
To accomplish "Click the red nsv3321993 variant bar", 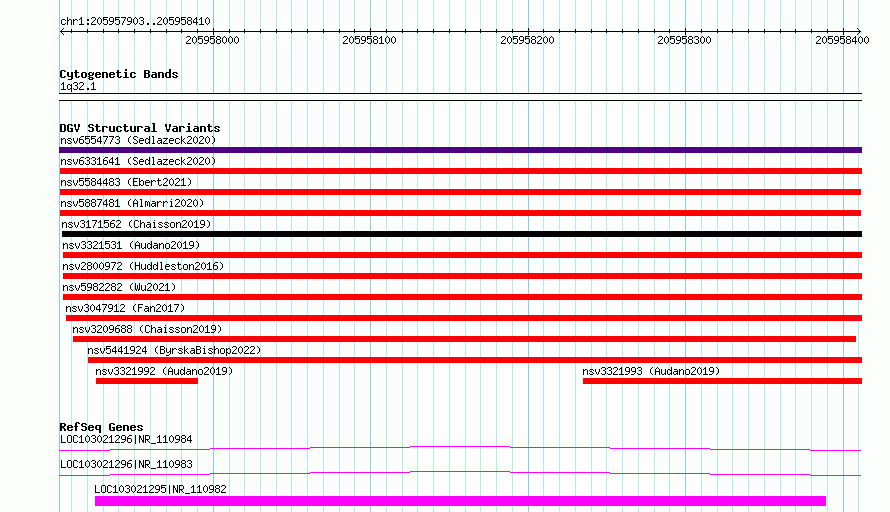I will point(723,381).
